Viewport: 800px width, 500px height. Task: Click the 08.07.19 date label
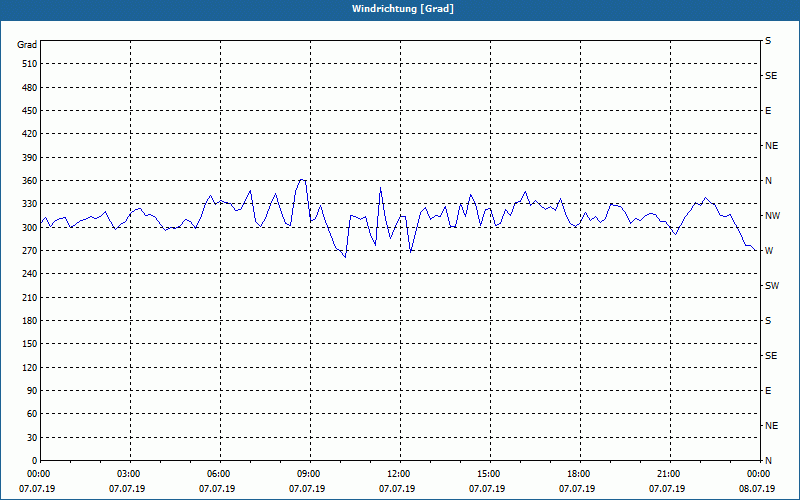click(x=757, y=489)
